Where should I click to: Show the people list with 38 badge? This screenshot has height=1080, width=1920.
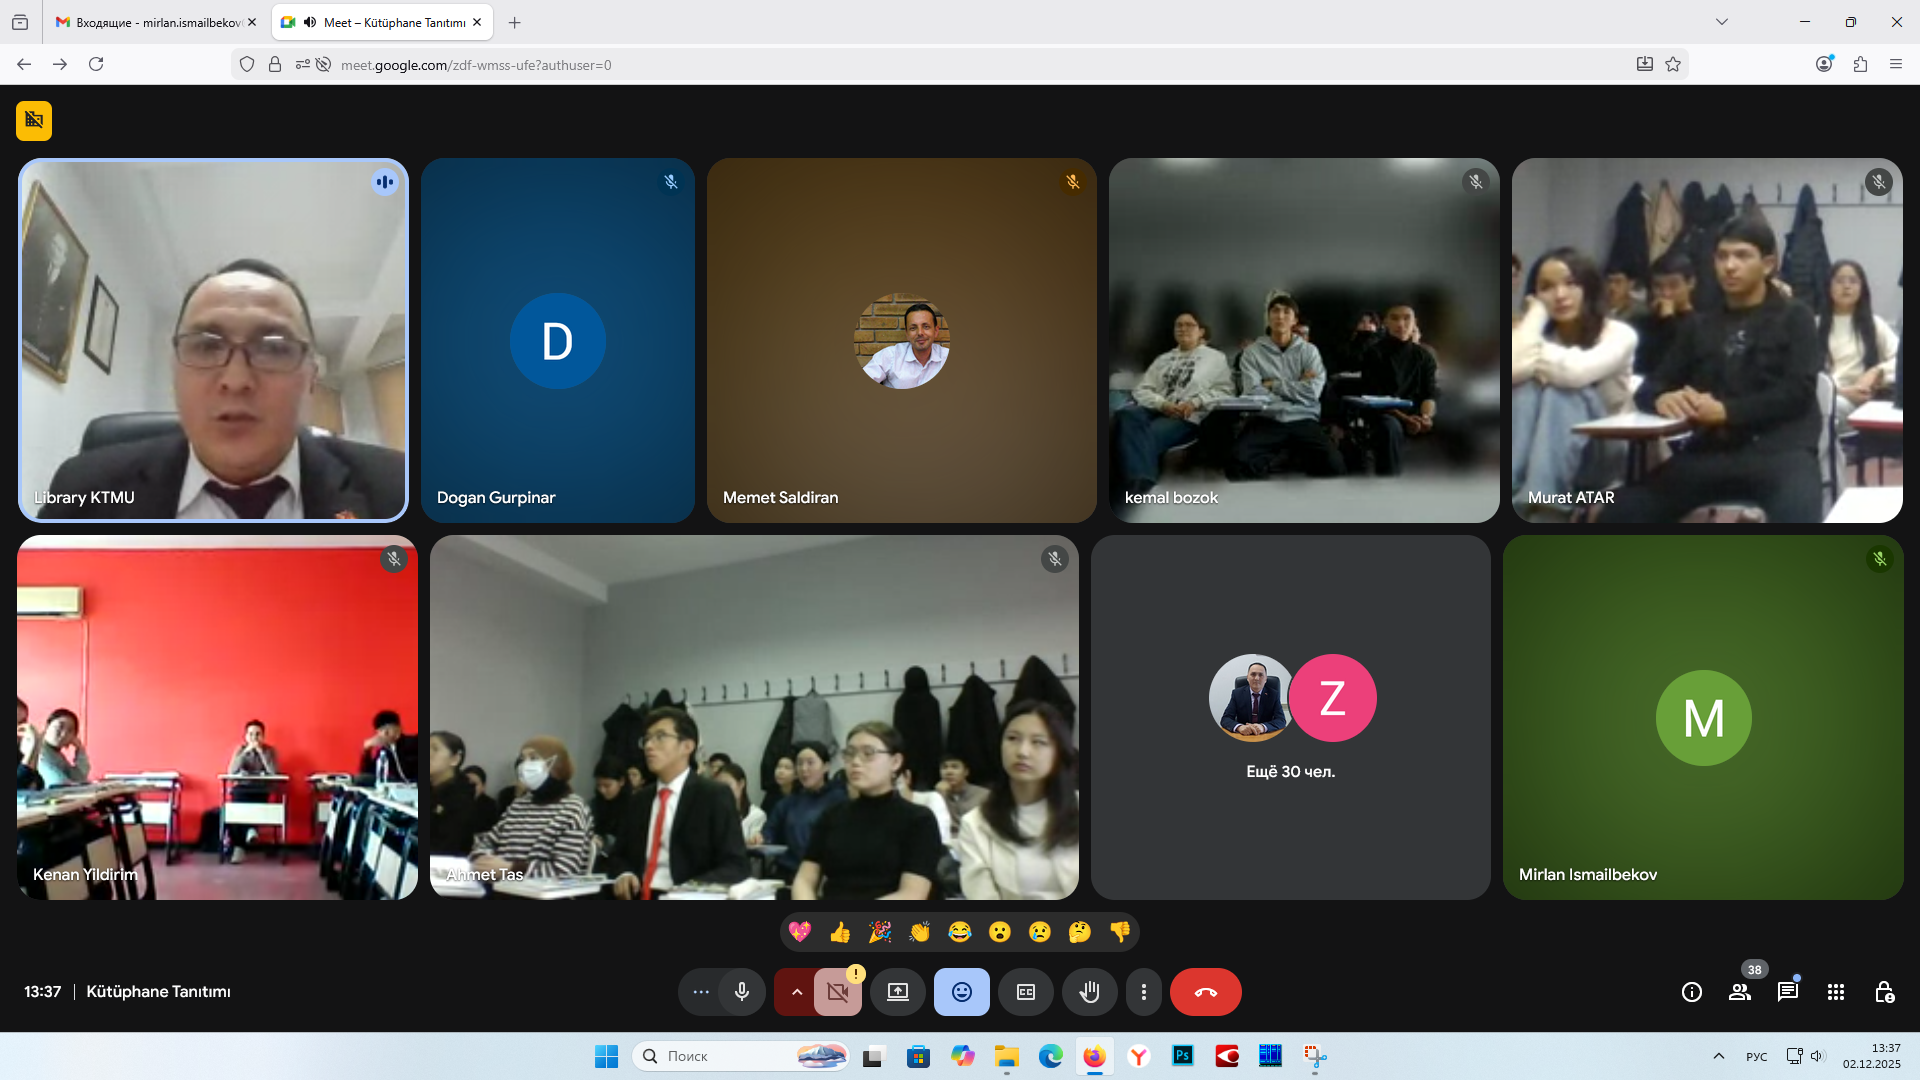1740,992
